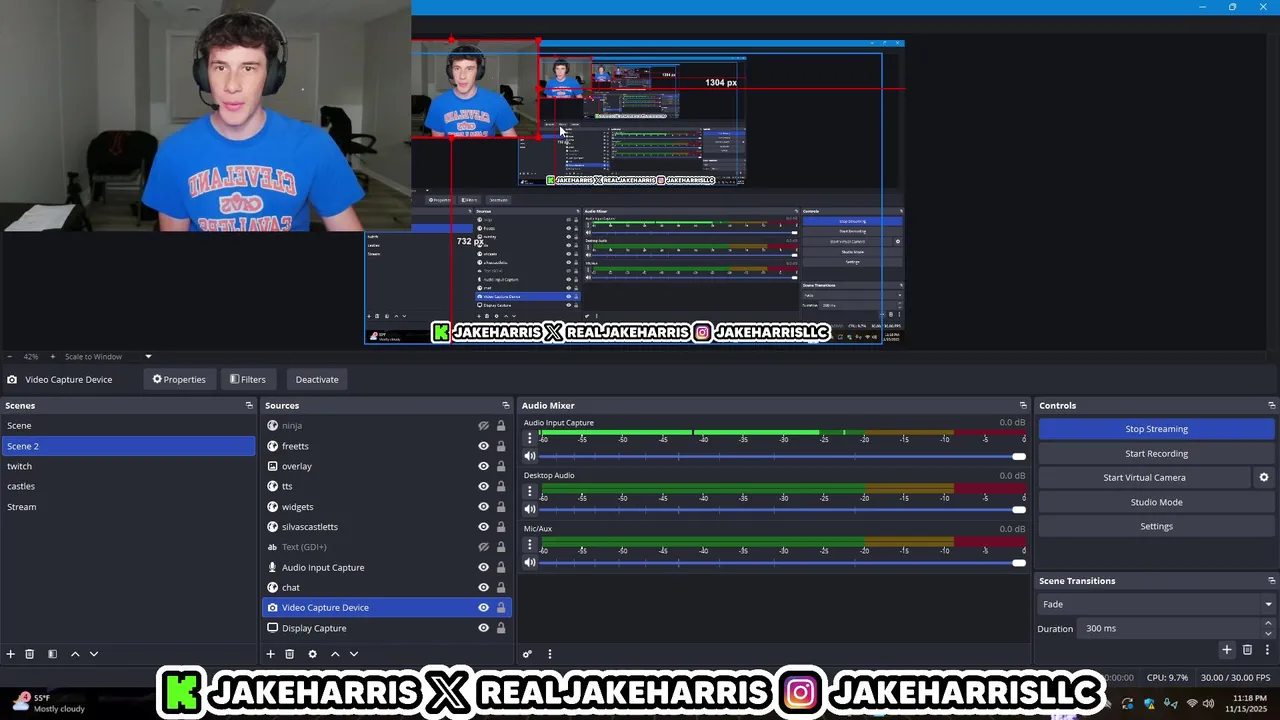Decrease transition duration with down arrow
The image size is (1280, 720).
[x=1268, y=633]
